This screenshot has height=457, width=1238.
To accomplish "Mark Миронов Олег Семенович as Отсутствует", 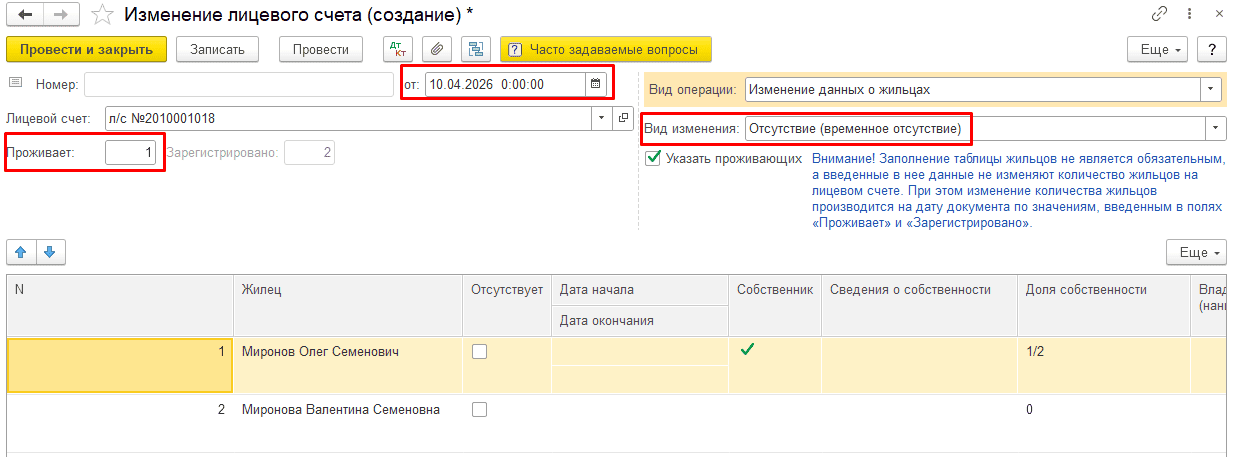I will (479, 351).
